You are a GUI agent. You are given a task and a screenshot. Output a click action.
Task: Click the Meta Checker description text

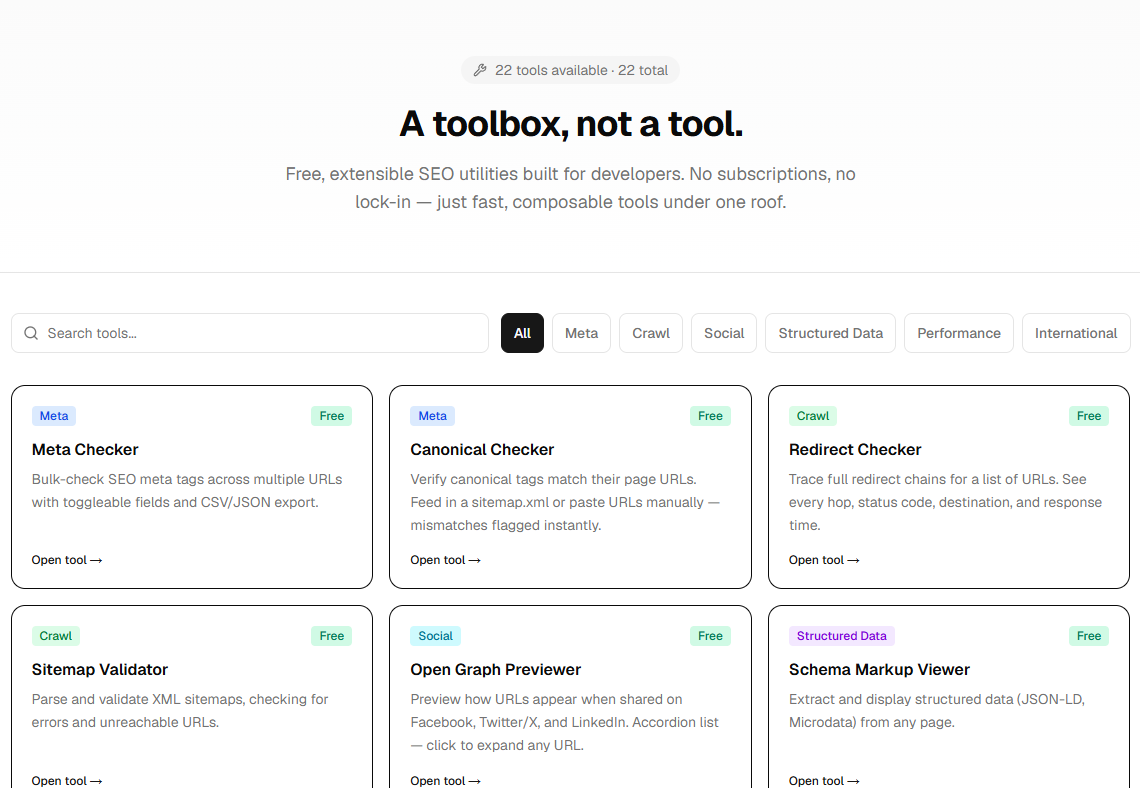click(x=187, y=491)
